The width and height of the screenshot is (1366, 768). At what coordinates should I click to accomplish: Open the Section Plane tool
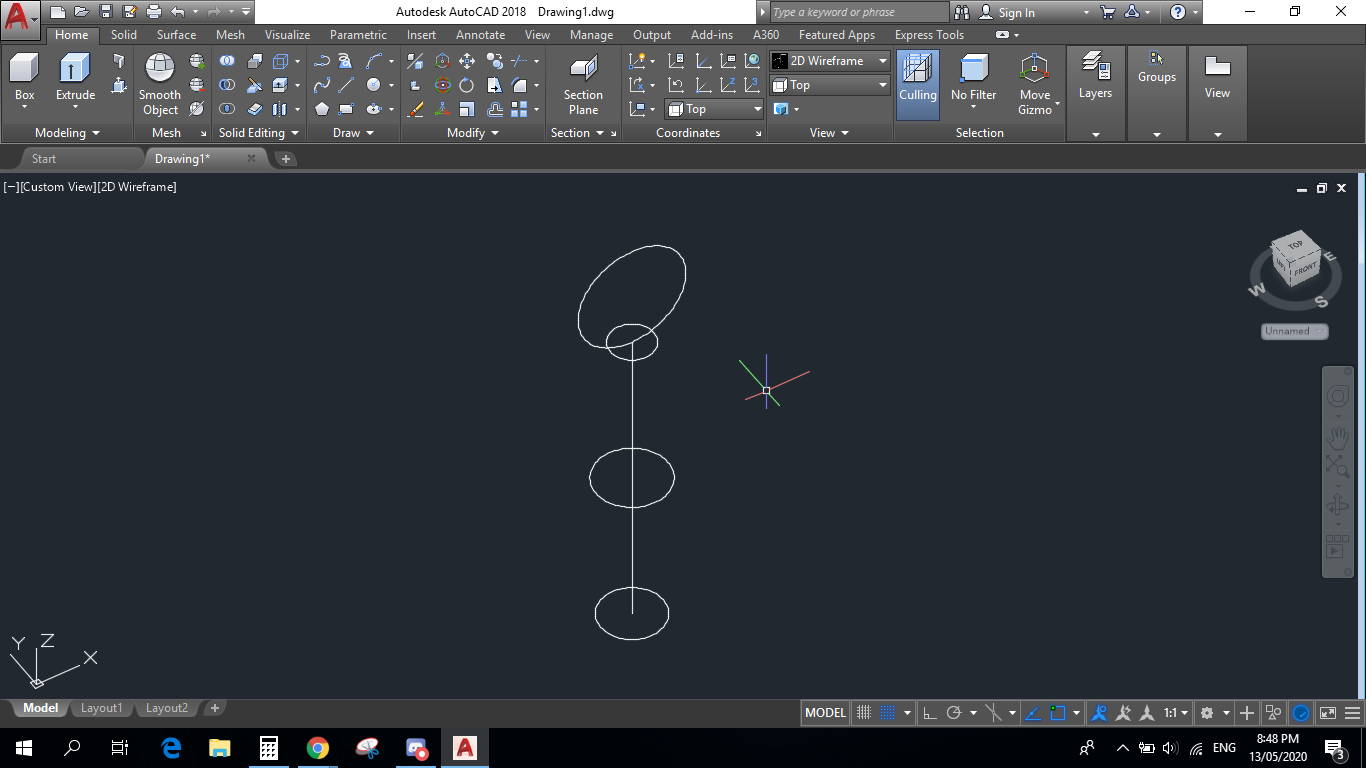pyautogui.click(x=583, y=84)
